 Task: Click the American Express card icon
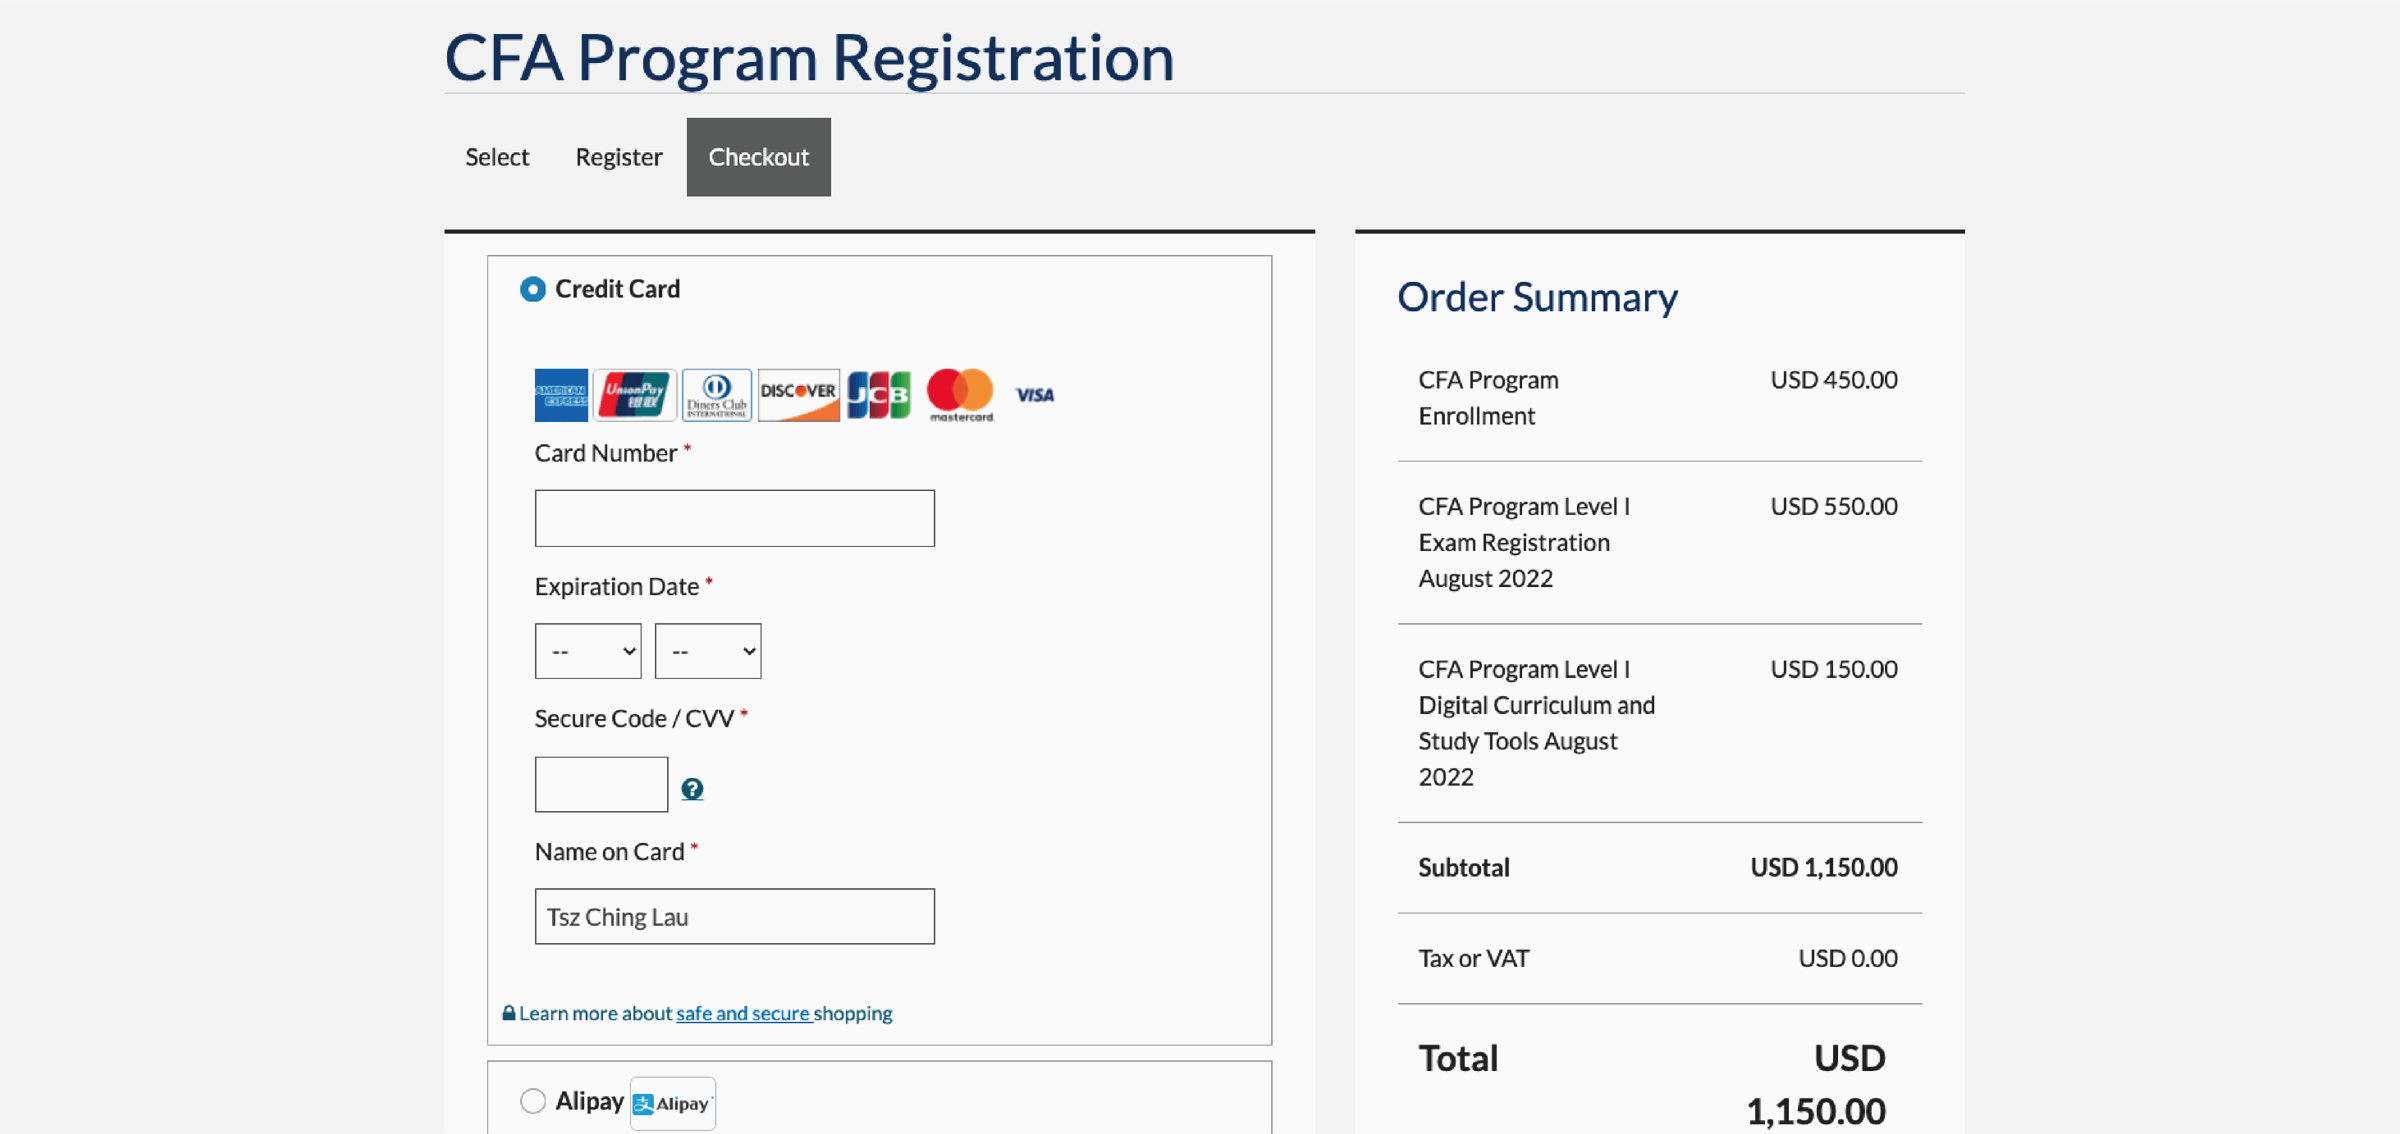coord(561,395)
